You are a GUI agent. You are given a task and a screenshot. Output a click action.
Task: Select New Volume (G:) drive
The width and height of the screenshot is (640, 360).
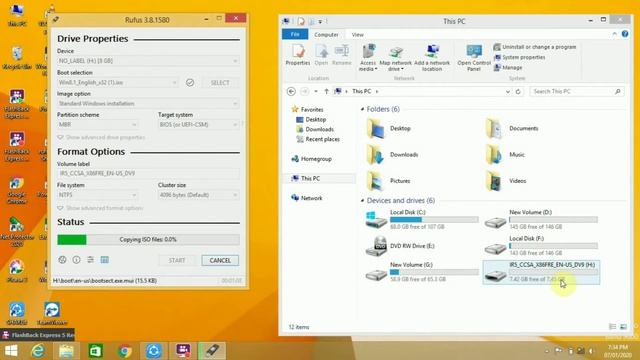(422, 272)
